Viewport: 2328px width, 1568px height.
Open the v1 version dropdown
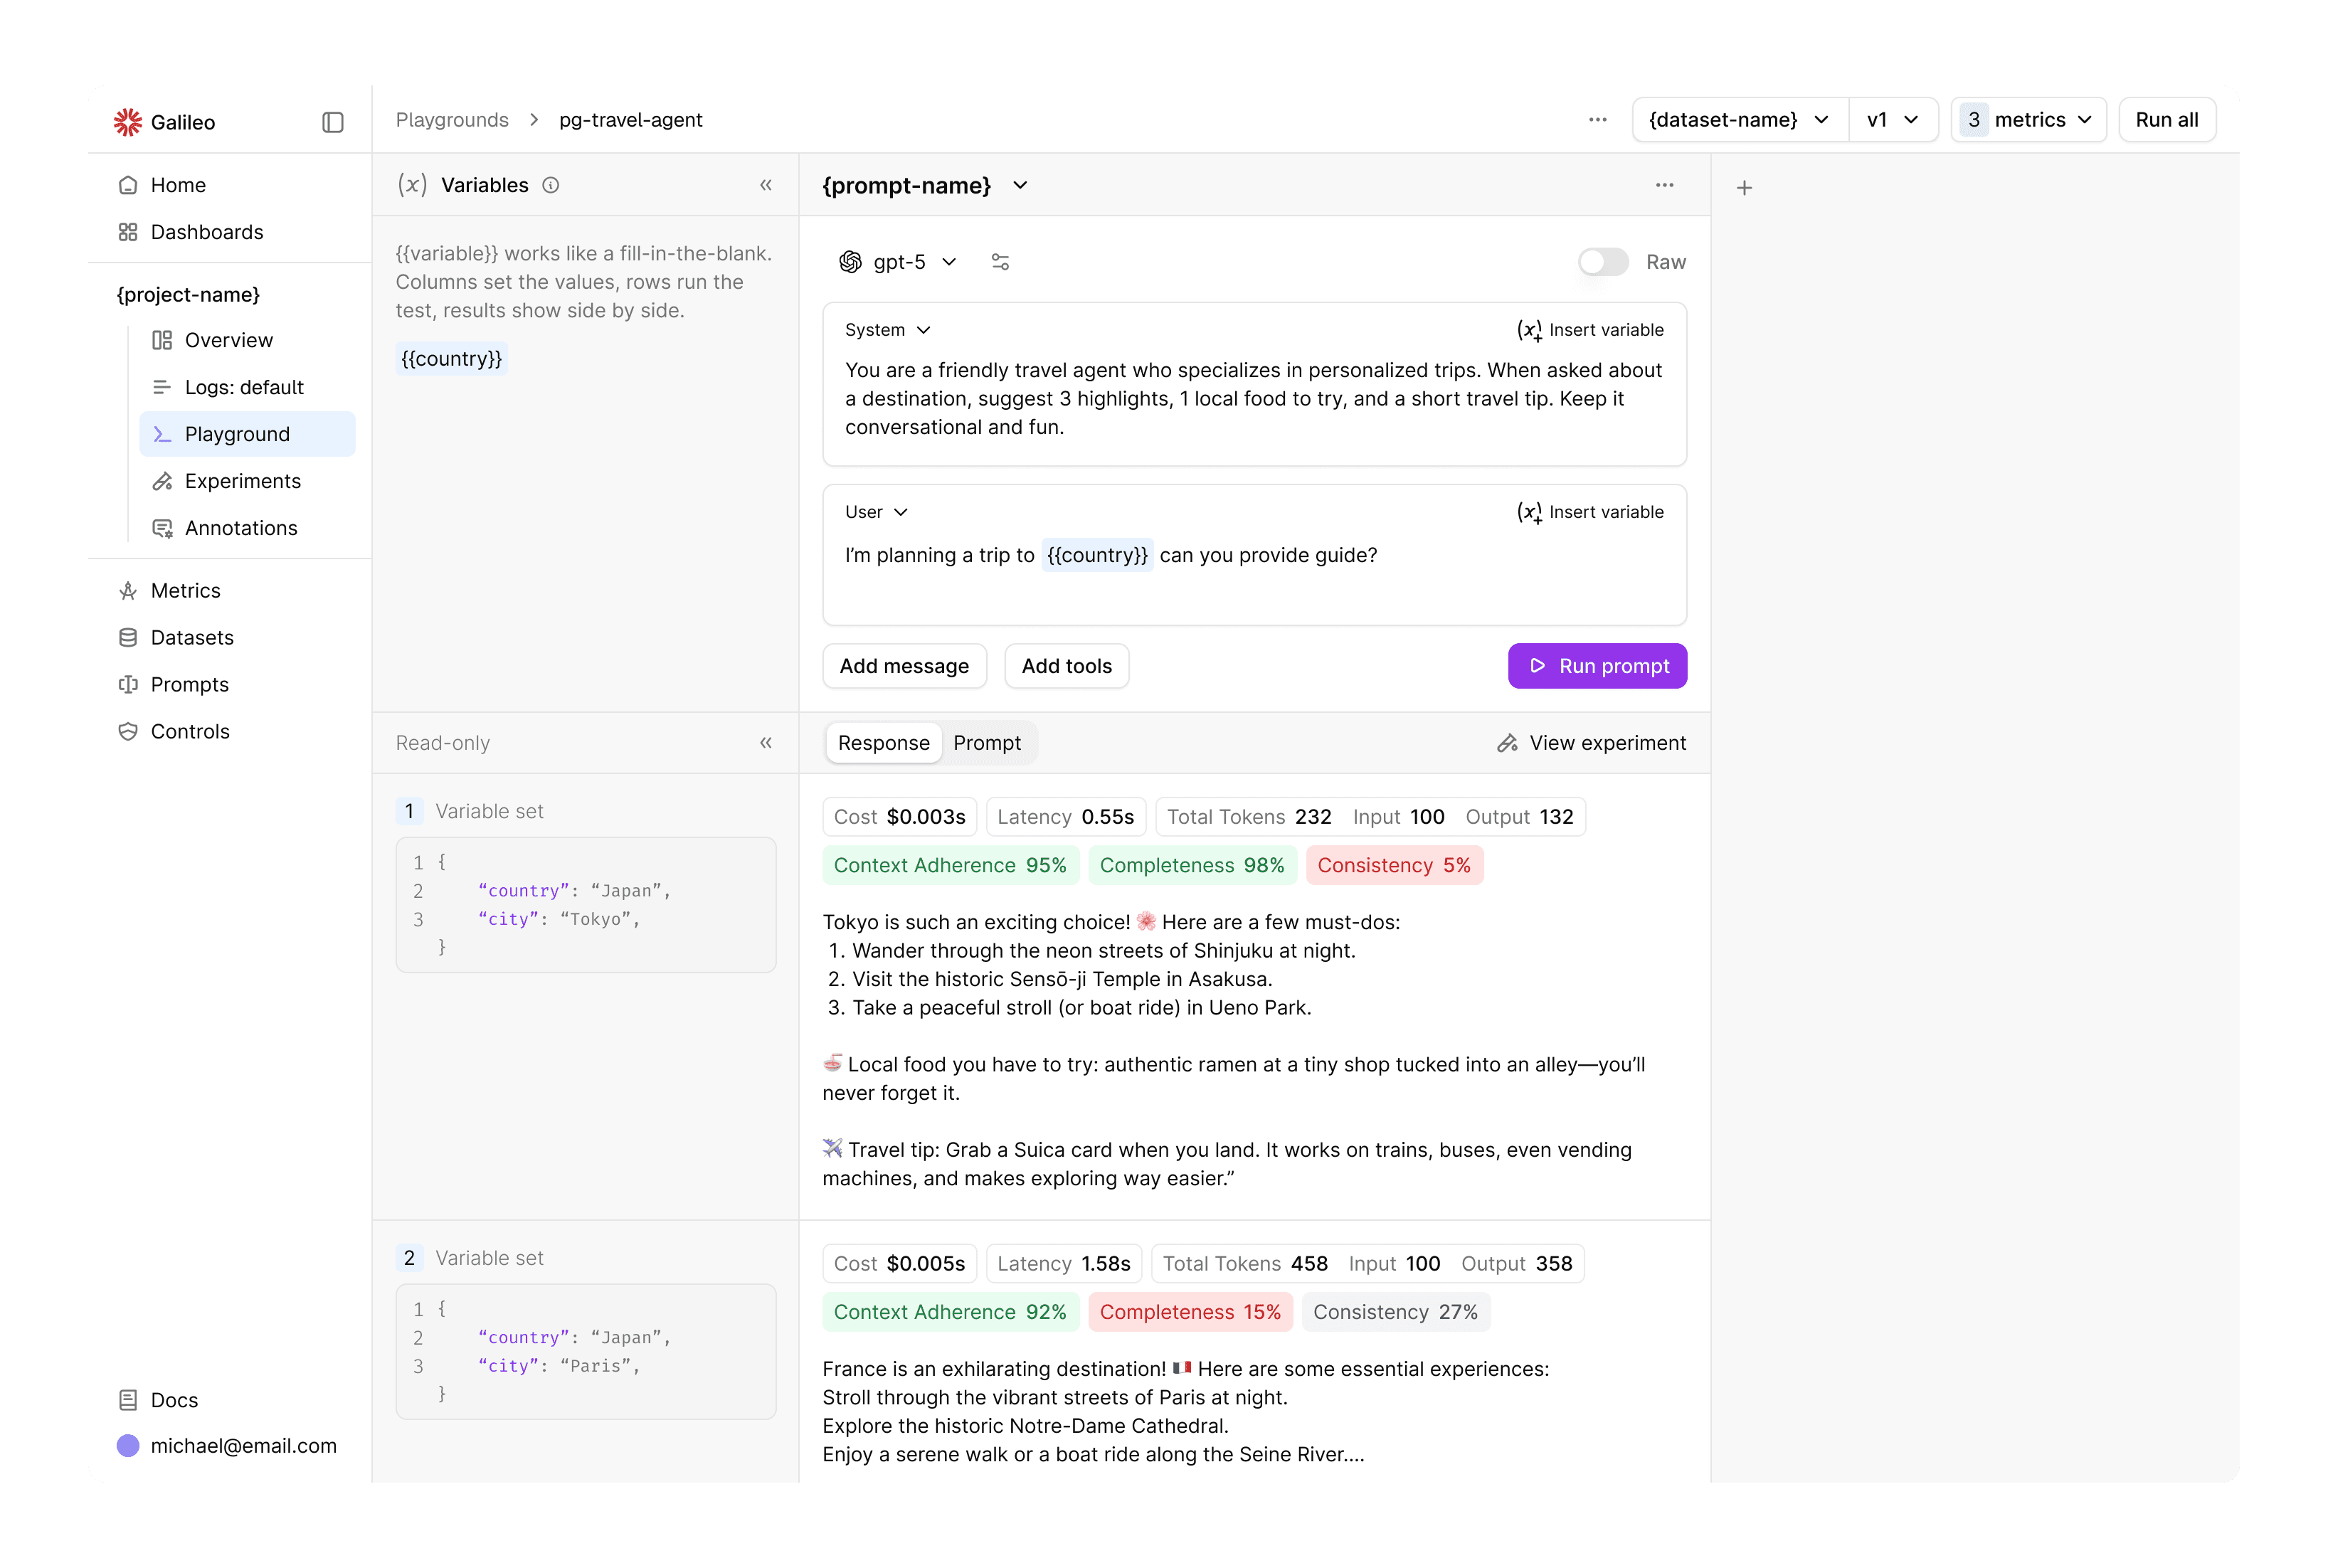(1892, 120)
